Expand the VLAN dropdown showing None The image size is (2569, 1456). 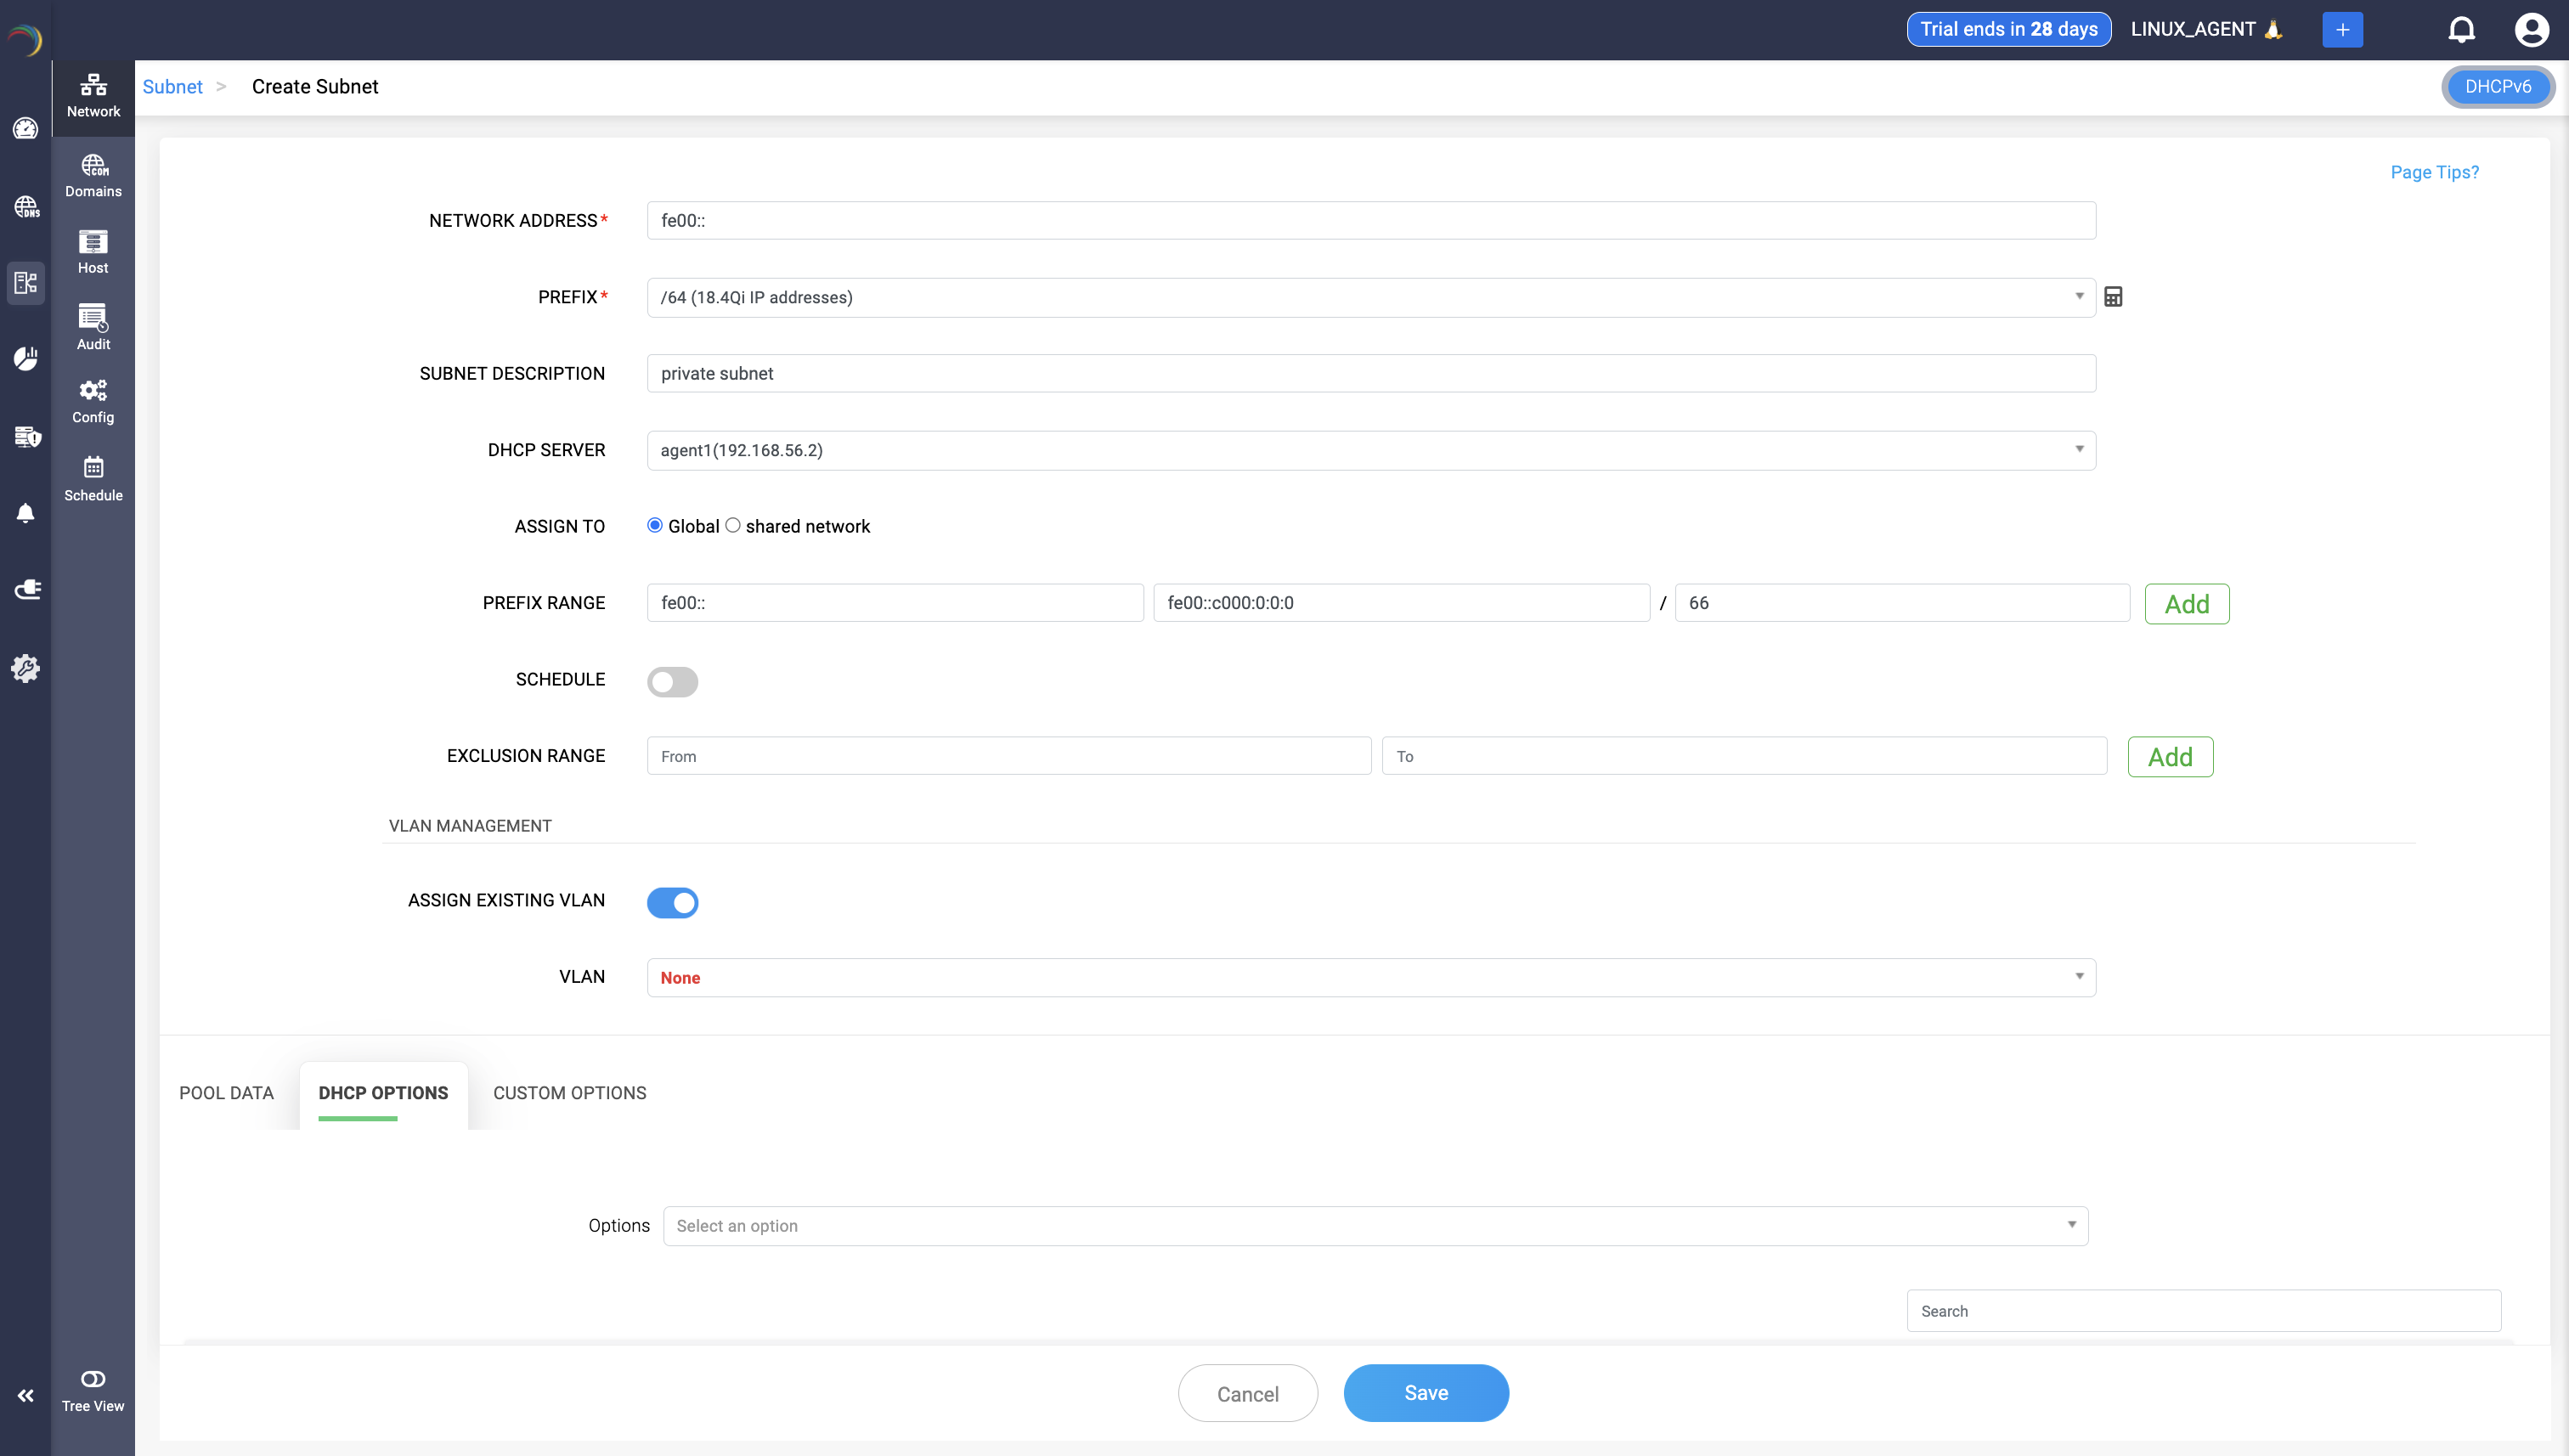click(1370, 977)
